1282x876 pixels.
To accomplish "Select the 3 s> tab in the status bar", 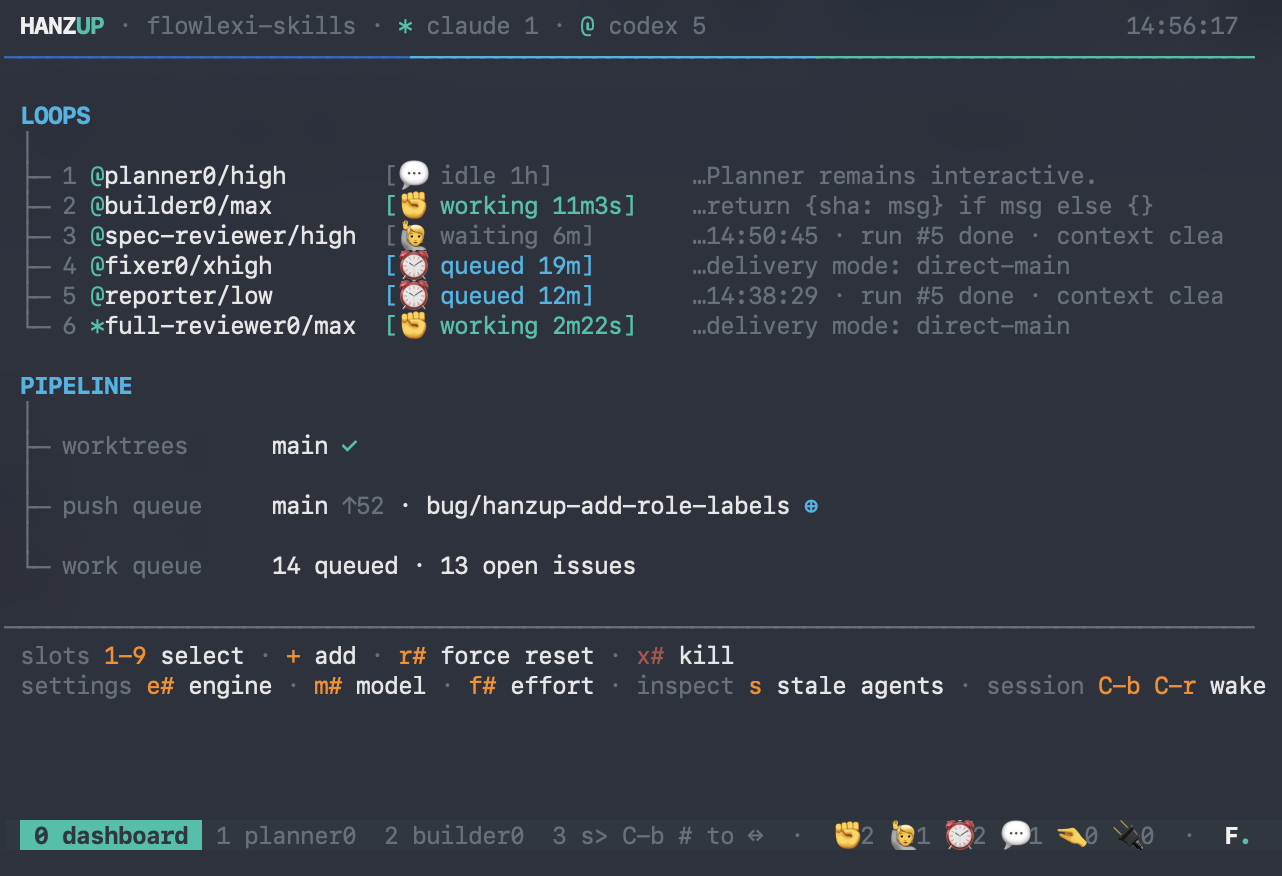I will coord(580,836).
